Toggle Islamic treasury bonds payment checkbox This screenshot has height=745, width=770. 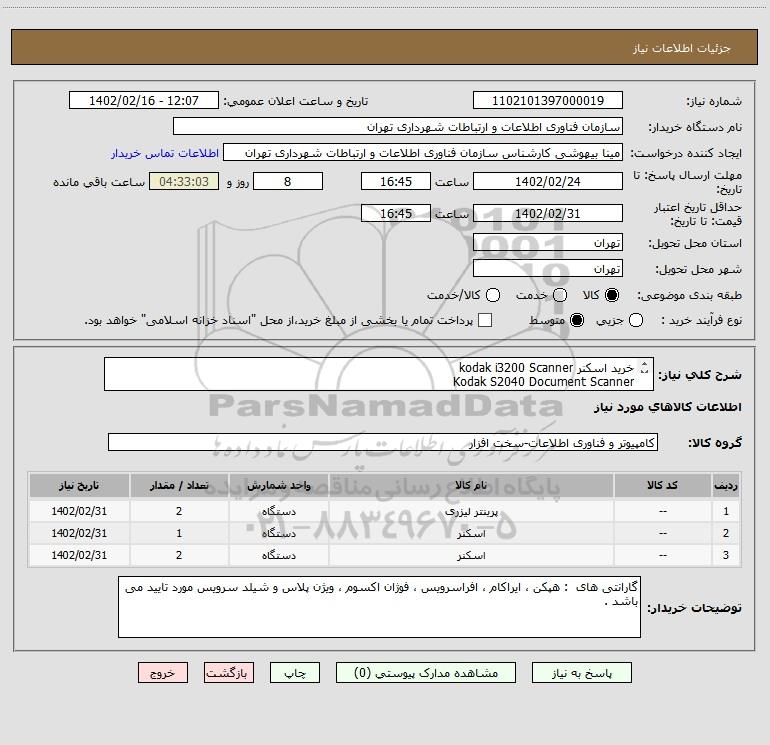pos(485,321)
